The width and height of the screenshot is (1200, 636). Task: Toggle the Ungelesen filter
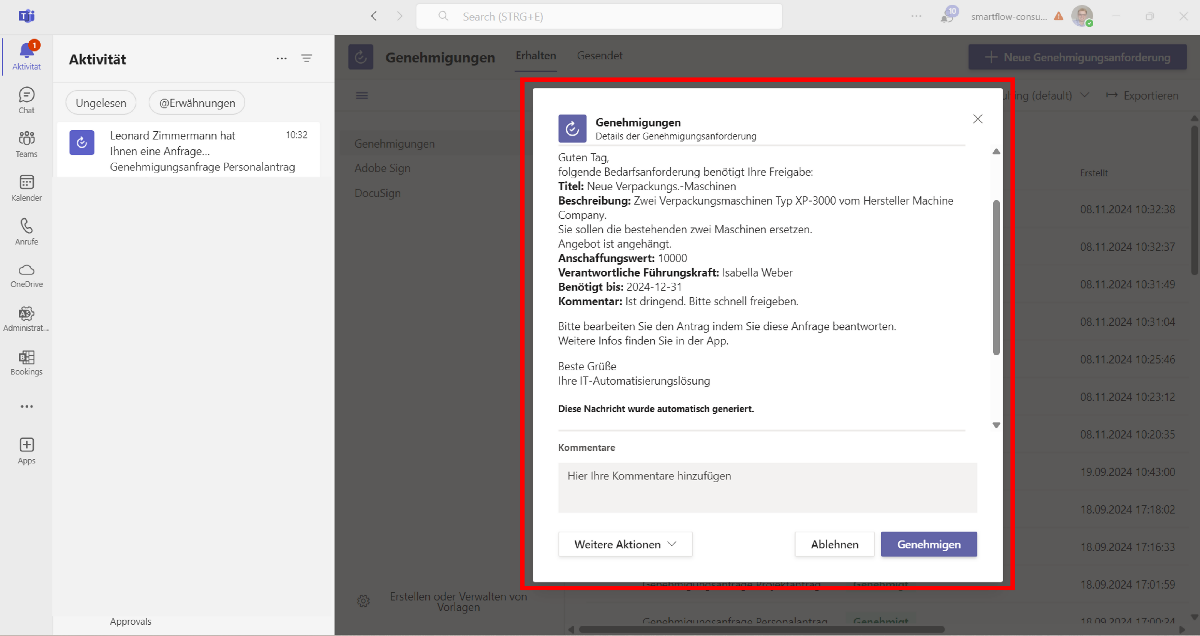(101, 102)
